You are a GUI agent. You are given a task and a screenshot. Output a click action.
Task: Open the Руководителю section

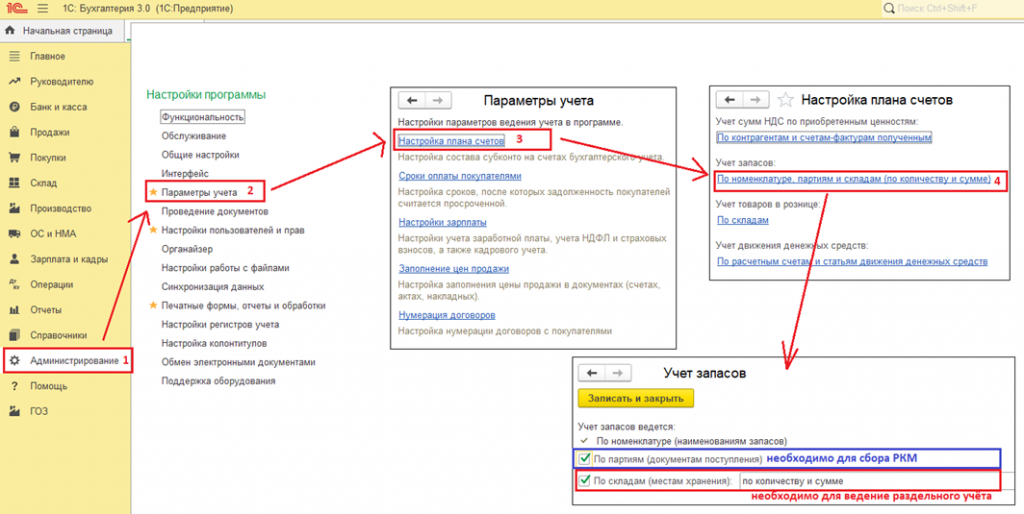click(x=61, y=82)
